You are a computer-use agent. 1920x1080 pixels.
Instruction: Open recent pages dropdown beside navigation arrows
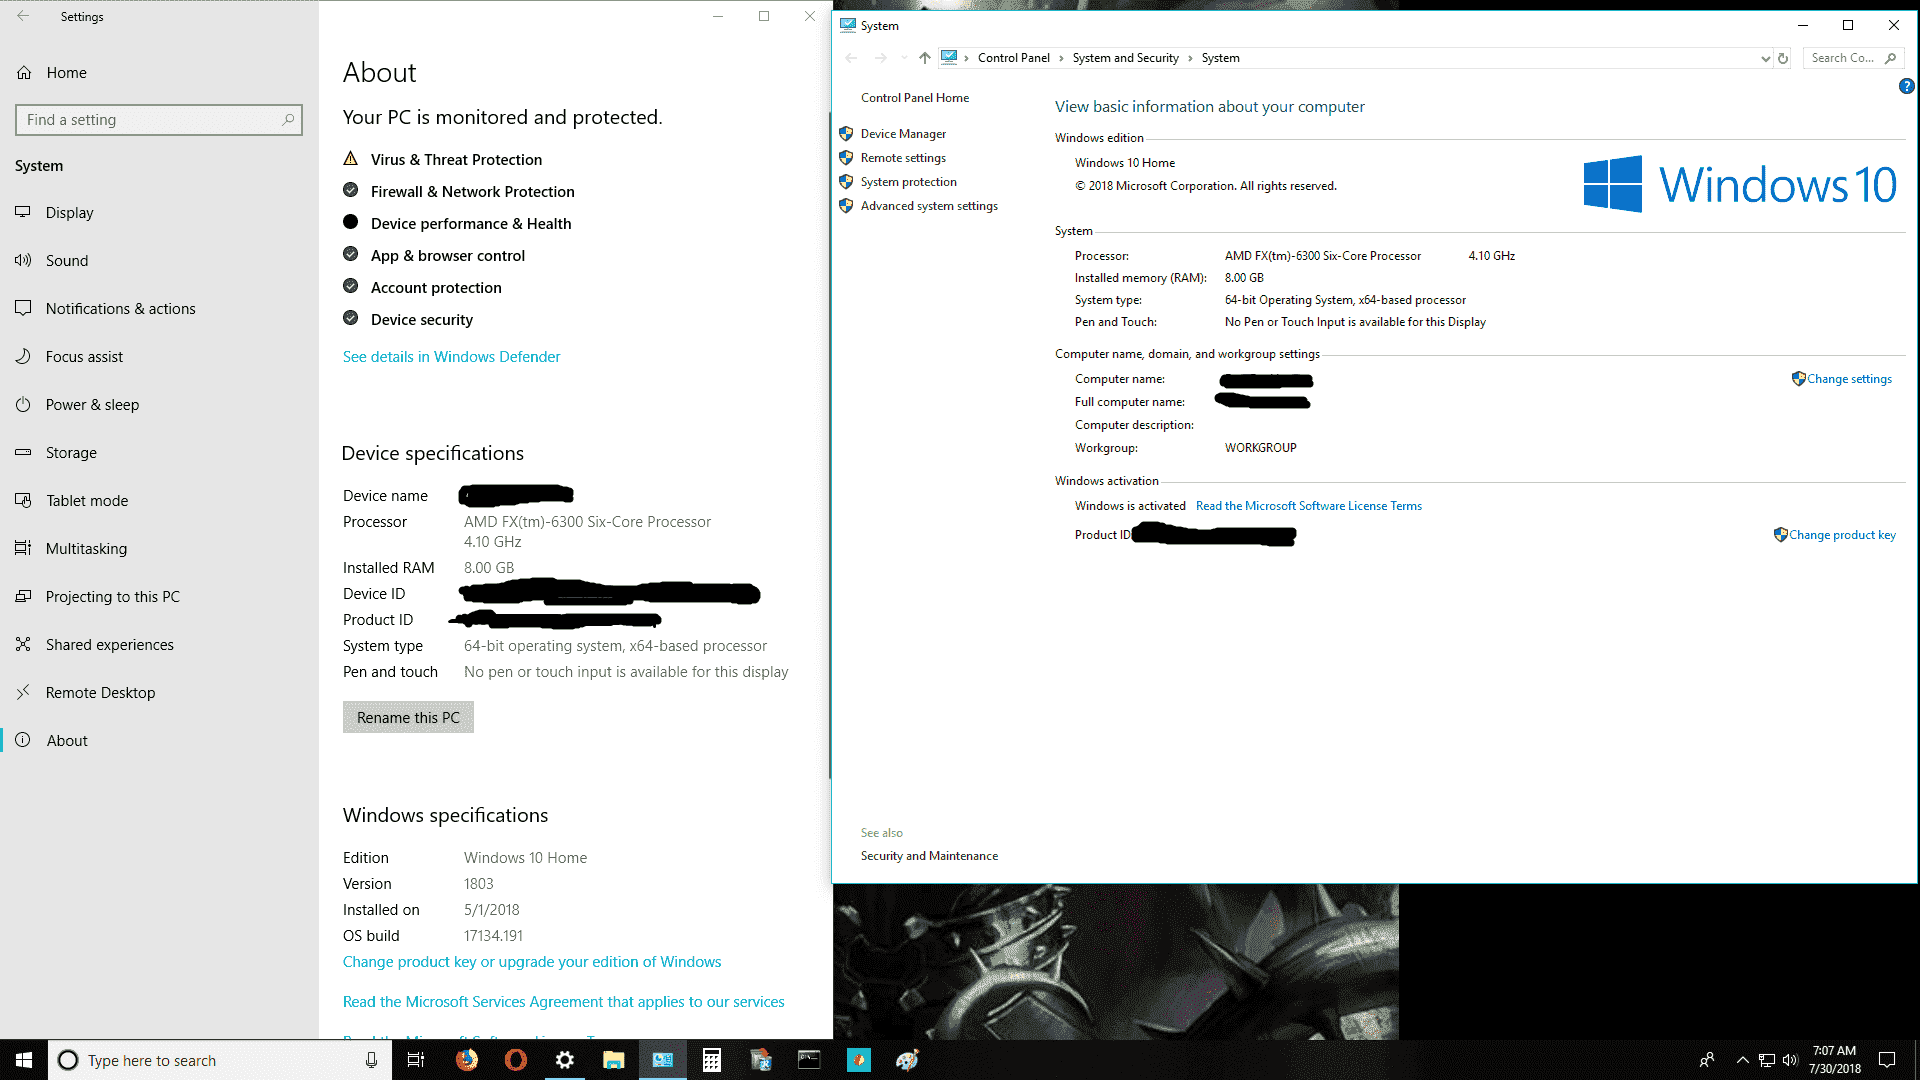(904, 58)
